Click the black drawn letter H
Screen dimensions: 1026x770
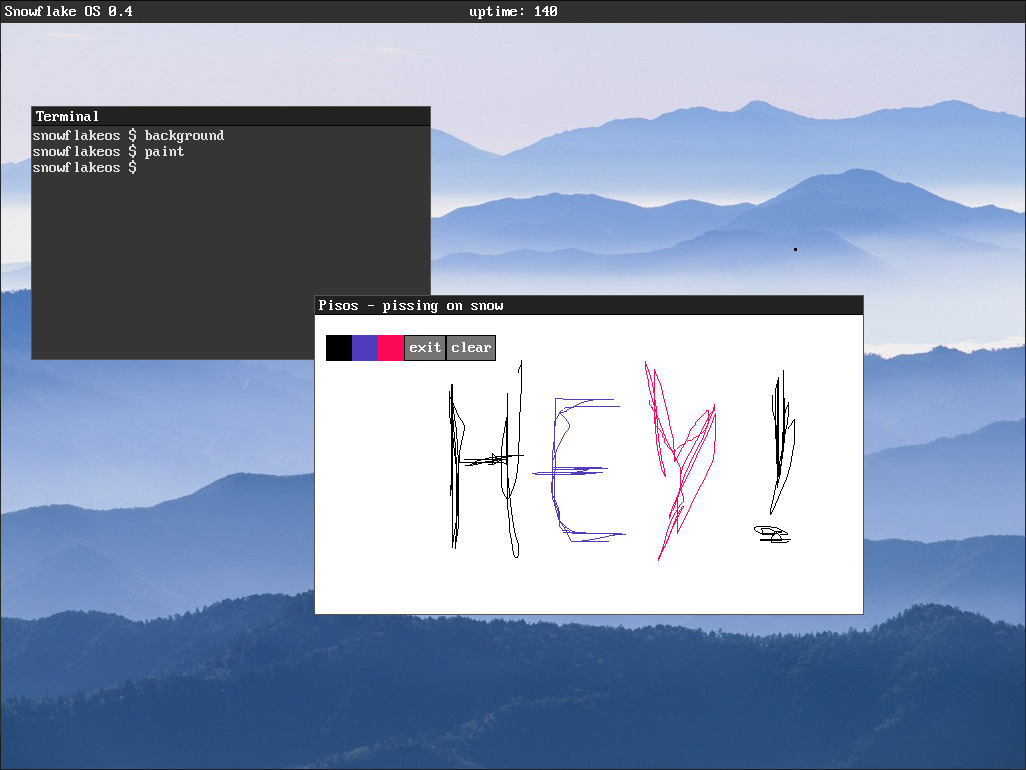pos(486,460)
